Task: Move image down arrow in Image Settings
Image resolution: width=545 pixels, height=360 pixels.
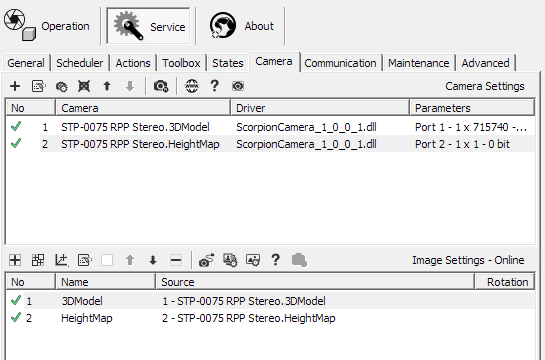Action: (153, 260)
